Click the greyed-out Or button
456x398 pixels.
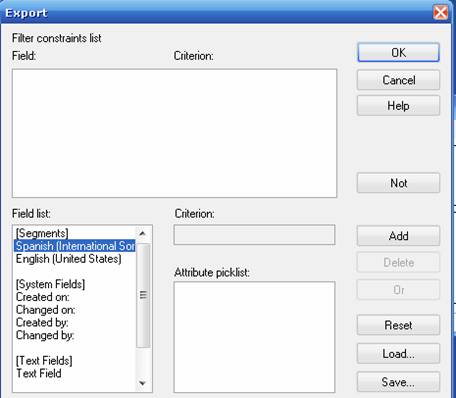click(398, 290)
